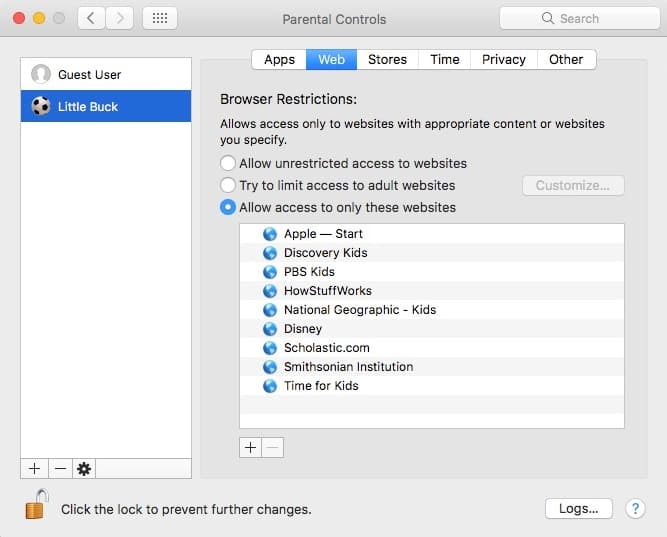Viewport: 667px width, 537px height.
Task: Click the lock to prevent changes
Action: point(37,505)
